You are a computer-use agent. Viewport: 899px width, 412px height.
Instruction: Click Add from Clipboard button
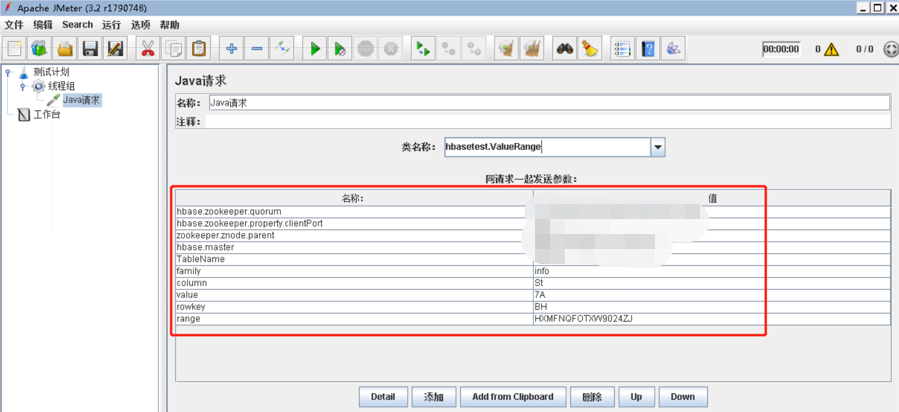click(513, 397)
